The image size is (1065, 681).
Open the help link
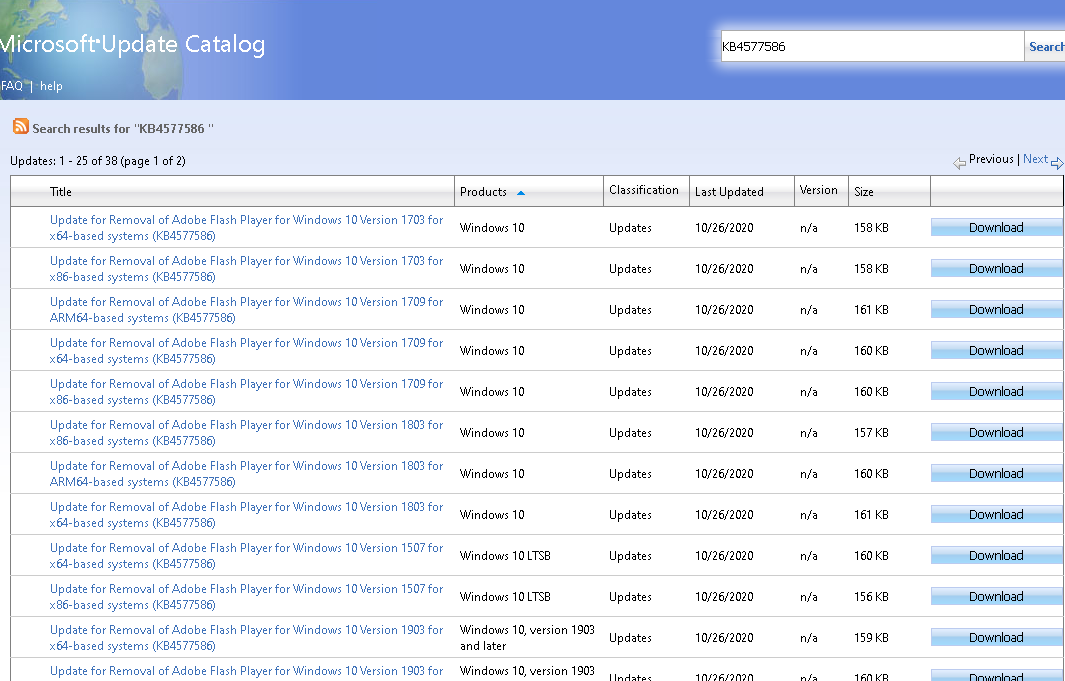(51, 86)
